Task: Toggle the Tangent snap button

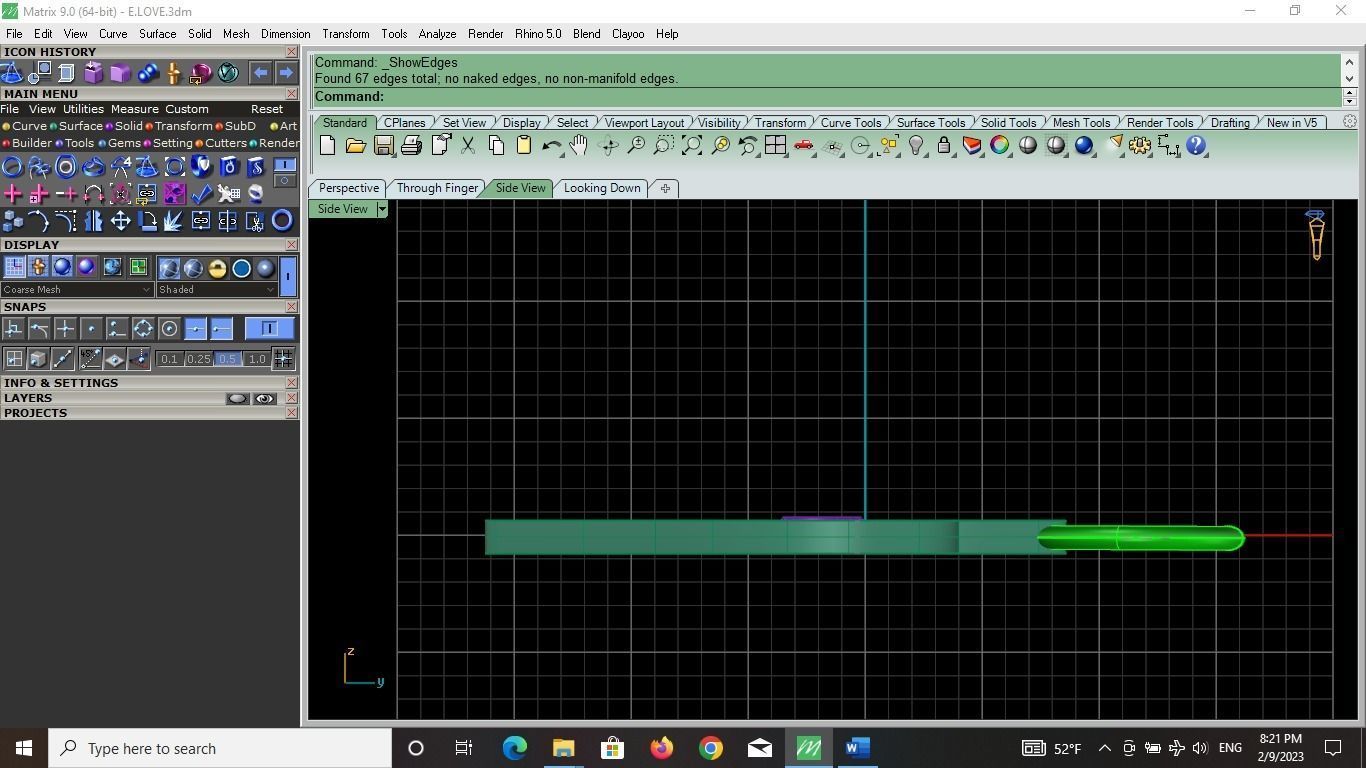Action: tap(39, 329)
